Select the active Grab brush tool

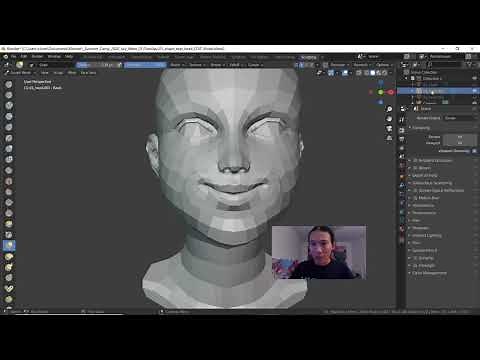(9, 246)
